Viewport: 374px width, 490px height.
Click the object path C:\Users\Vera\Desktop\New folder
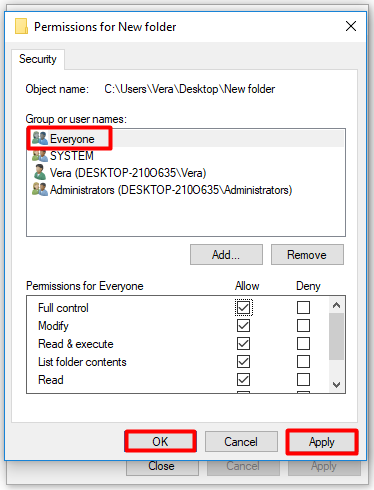(189, 89)
